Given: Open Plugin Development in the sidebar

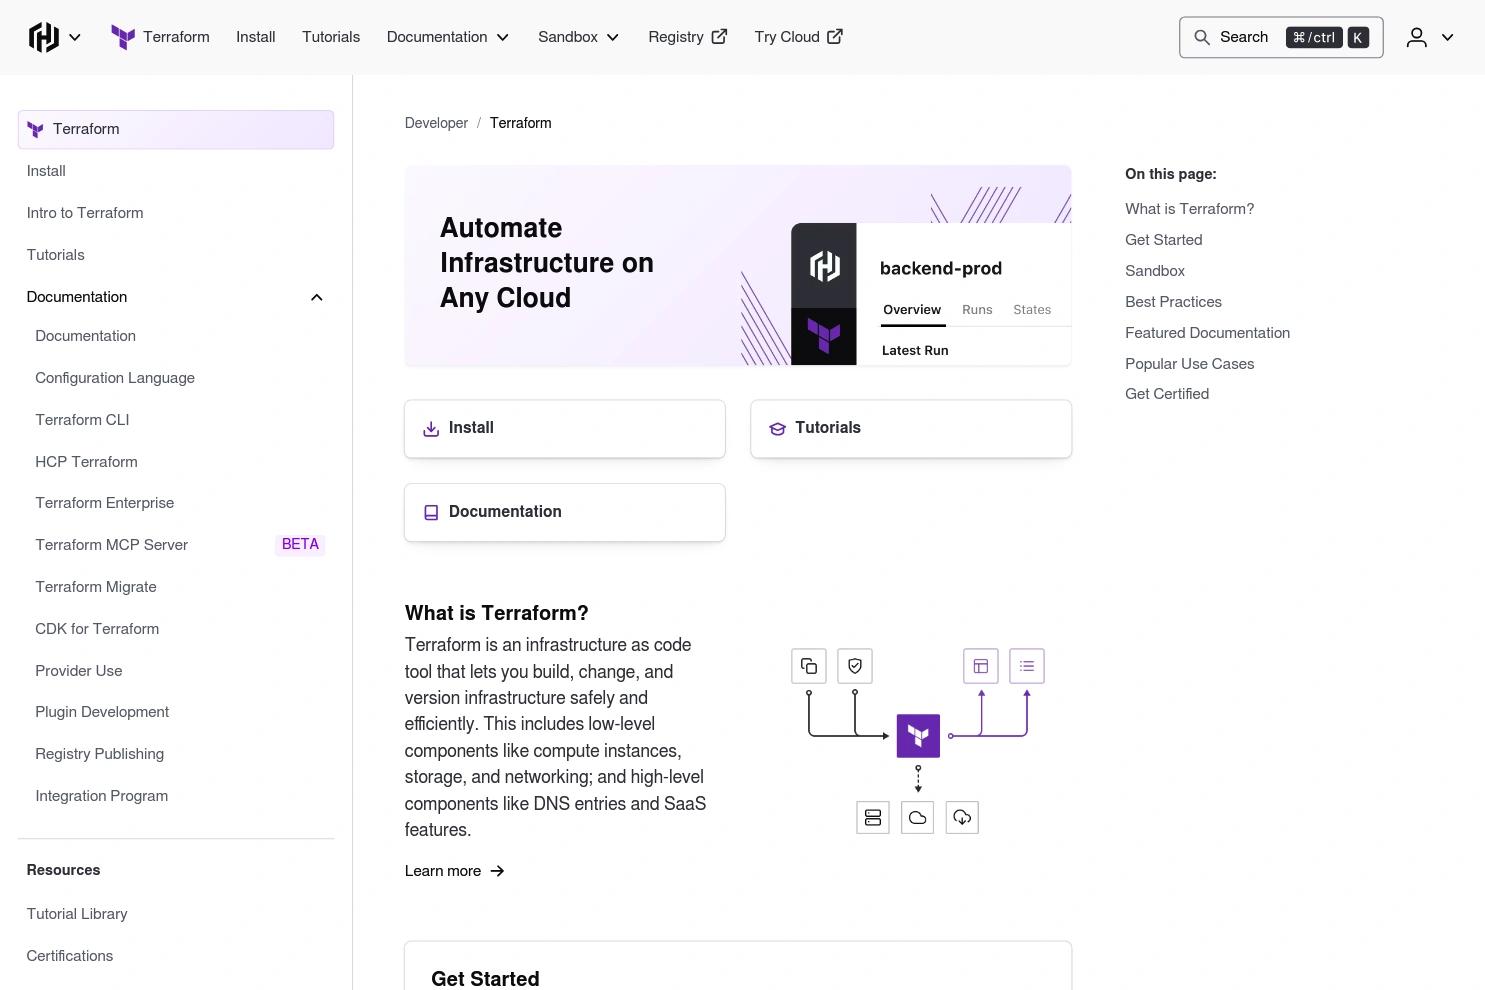Looking at the screenshot, I should pos(102,712).
